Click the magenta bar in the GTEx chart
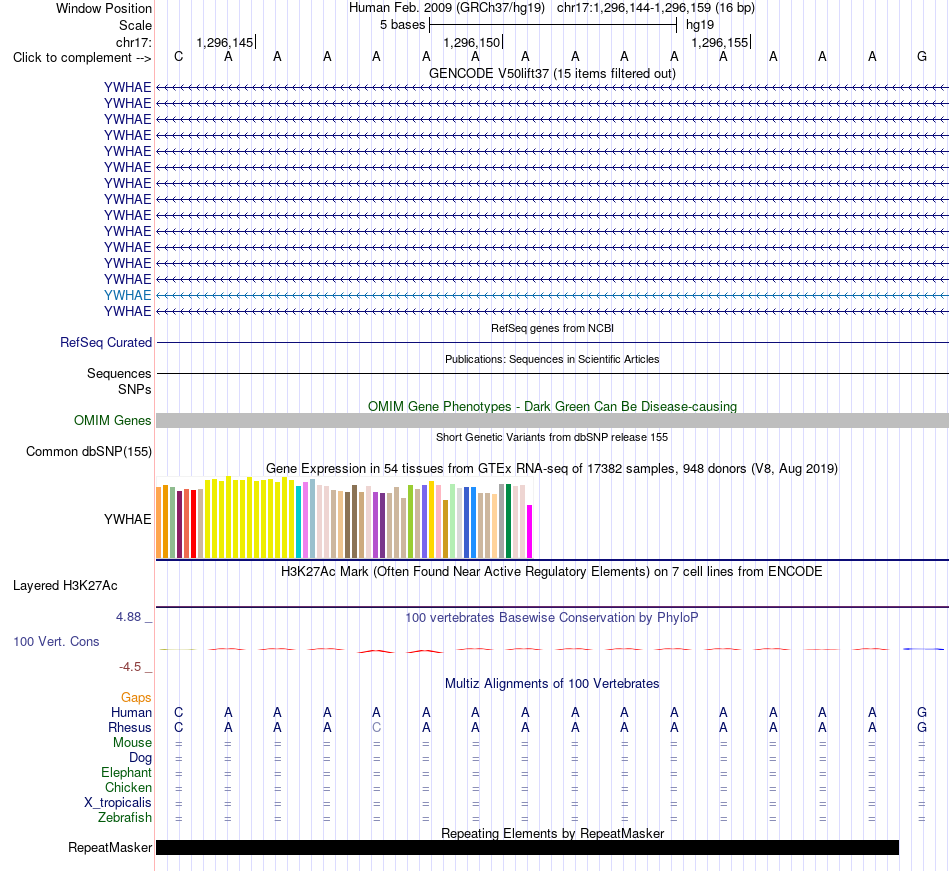 [530, 531]
